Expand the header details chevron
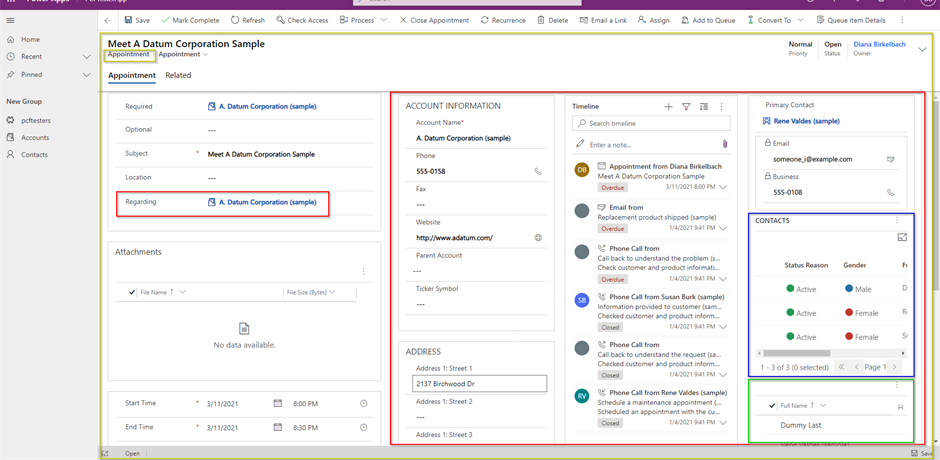940x460 pixels. 922,50
